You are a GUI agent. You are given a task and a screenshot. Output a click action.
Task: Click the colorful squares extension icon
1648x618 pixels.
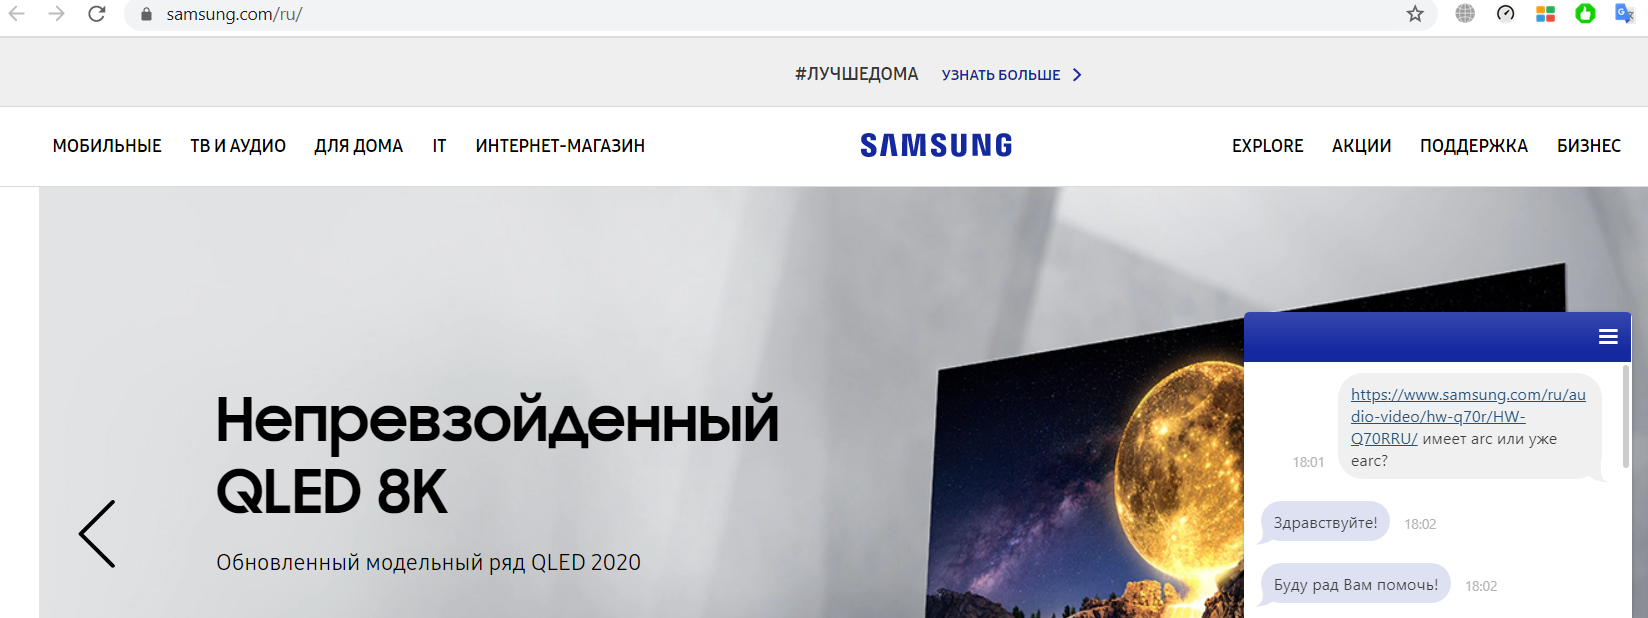tap(1545, 14)
